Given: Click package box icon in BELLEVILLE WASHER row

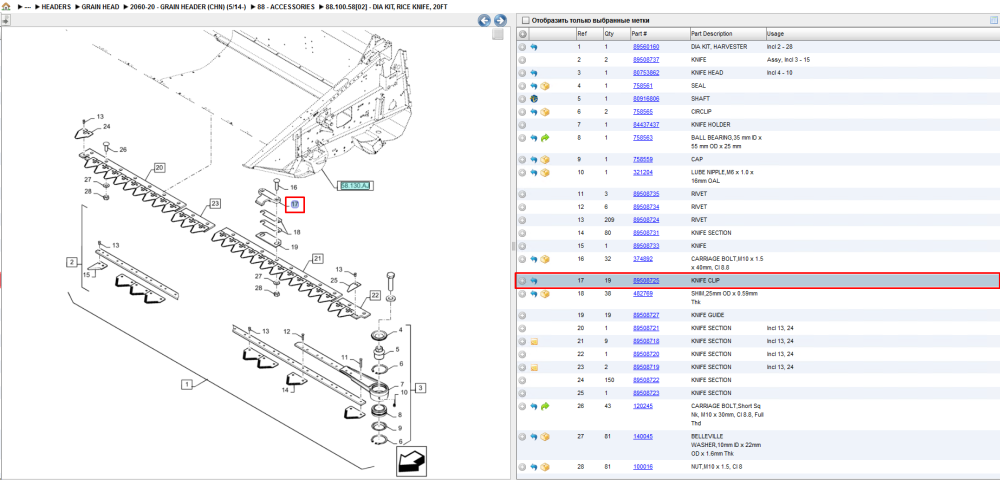Looking at the screenshot, I should tap(545, 437).
